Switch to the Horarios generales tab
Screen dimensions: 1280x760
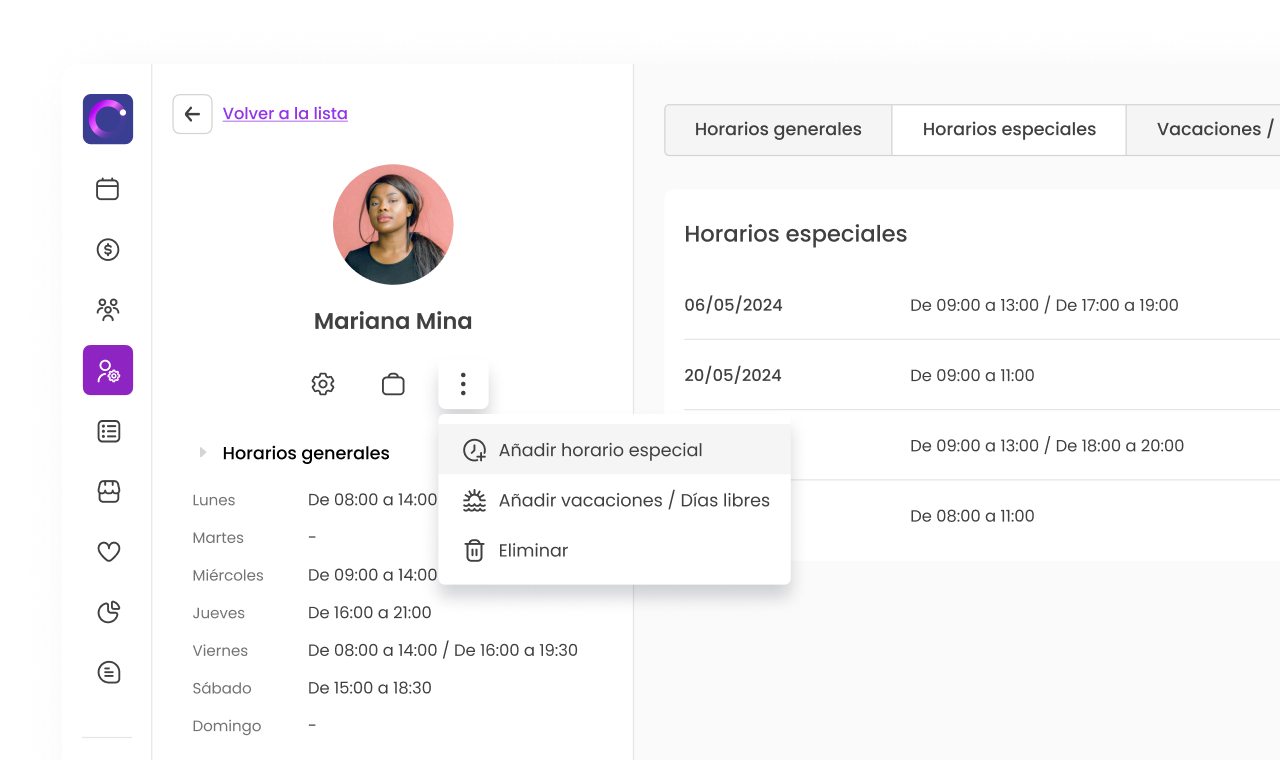tap(778, 130)
